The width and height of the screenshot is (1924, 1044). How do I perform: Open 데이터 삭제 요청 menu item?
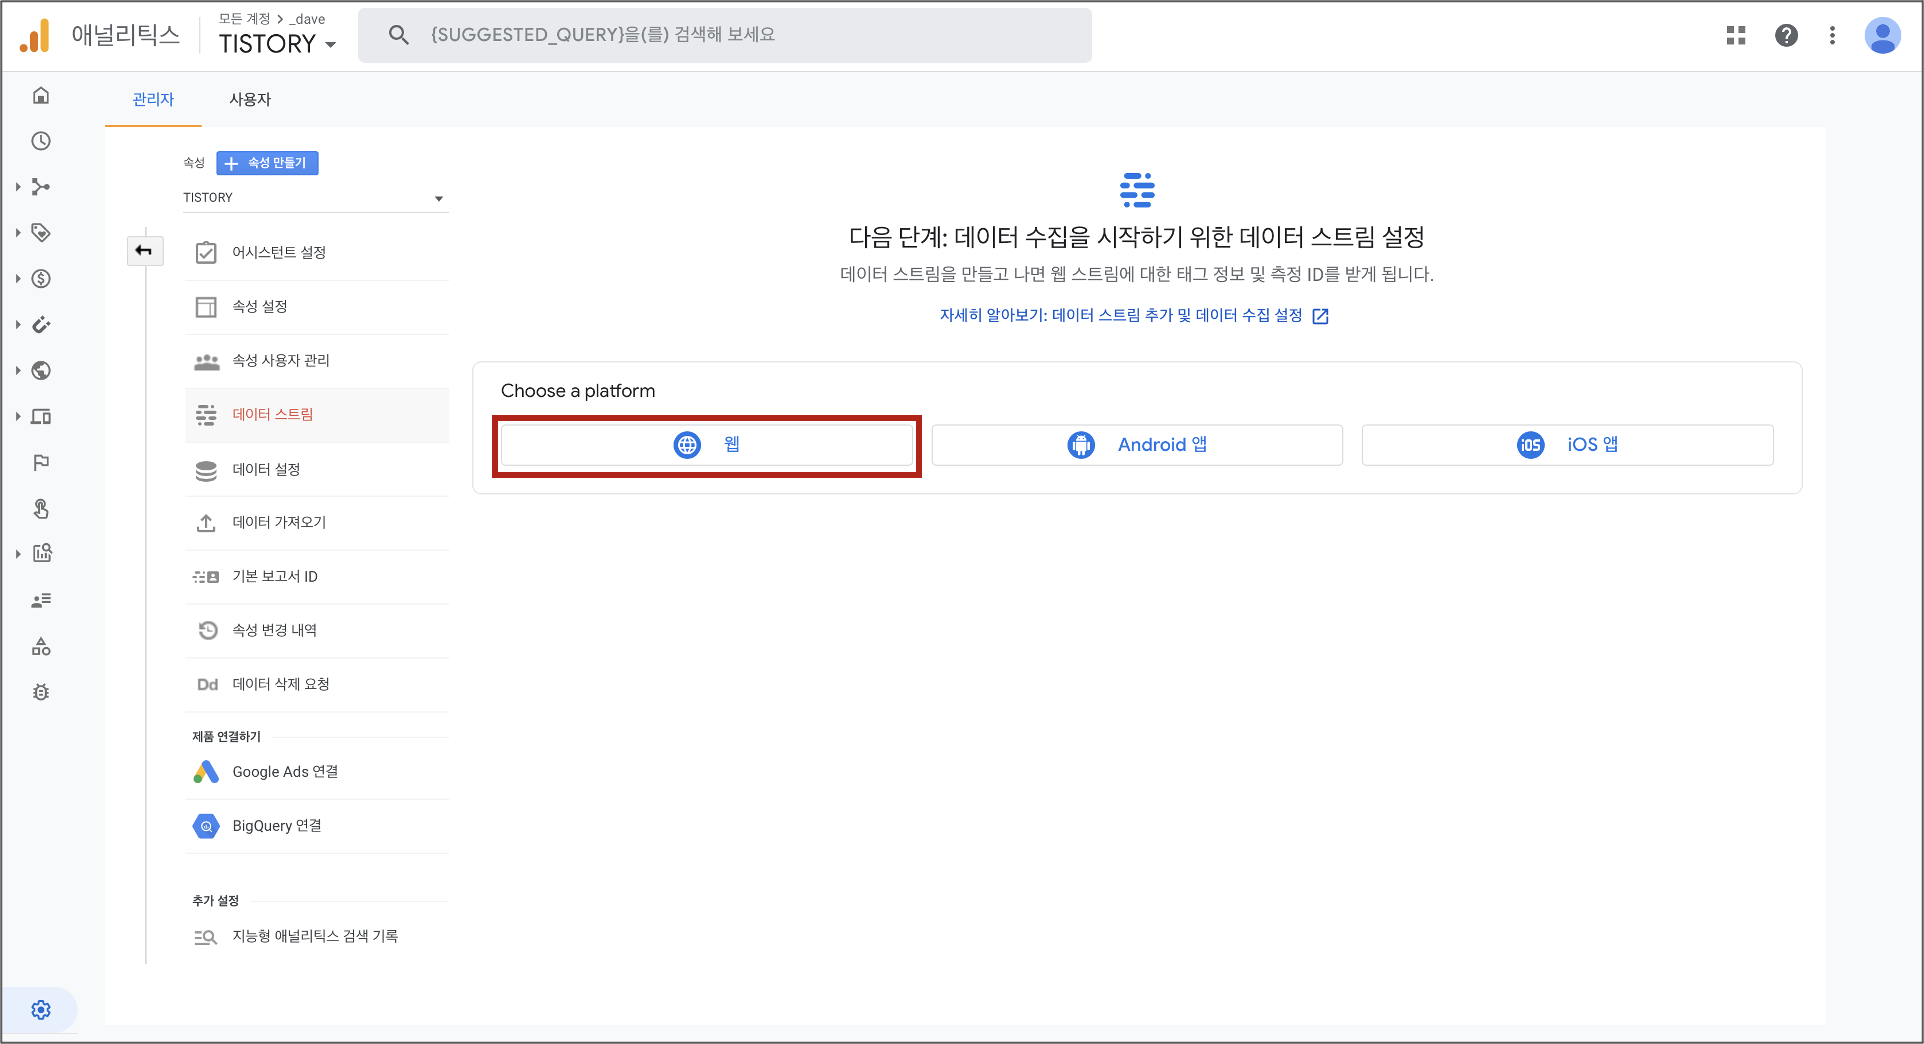pyautogui.click(x=317, y=685)
